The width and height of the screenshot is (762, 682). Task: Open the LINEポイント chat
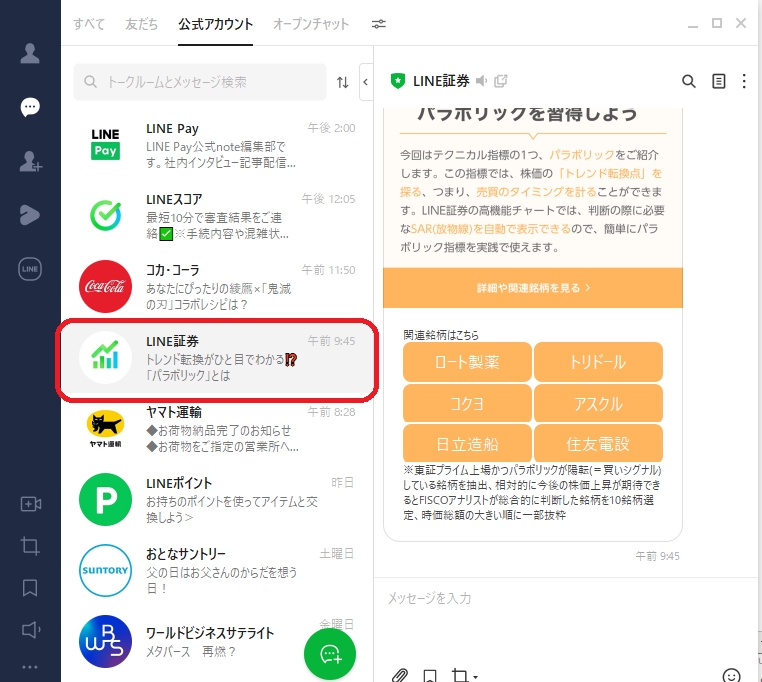(217, 500)
